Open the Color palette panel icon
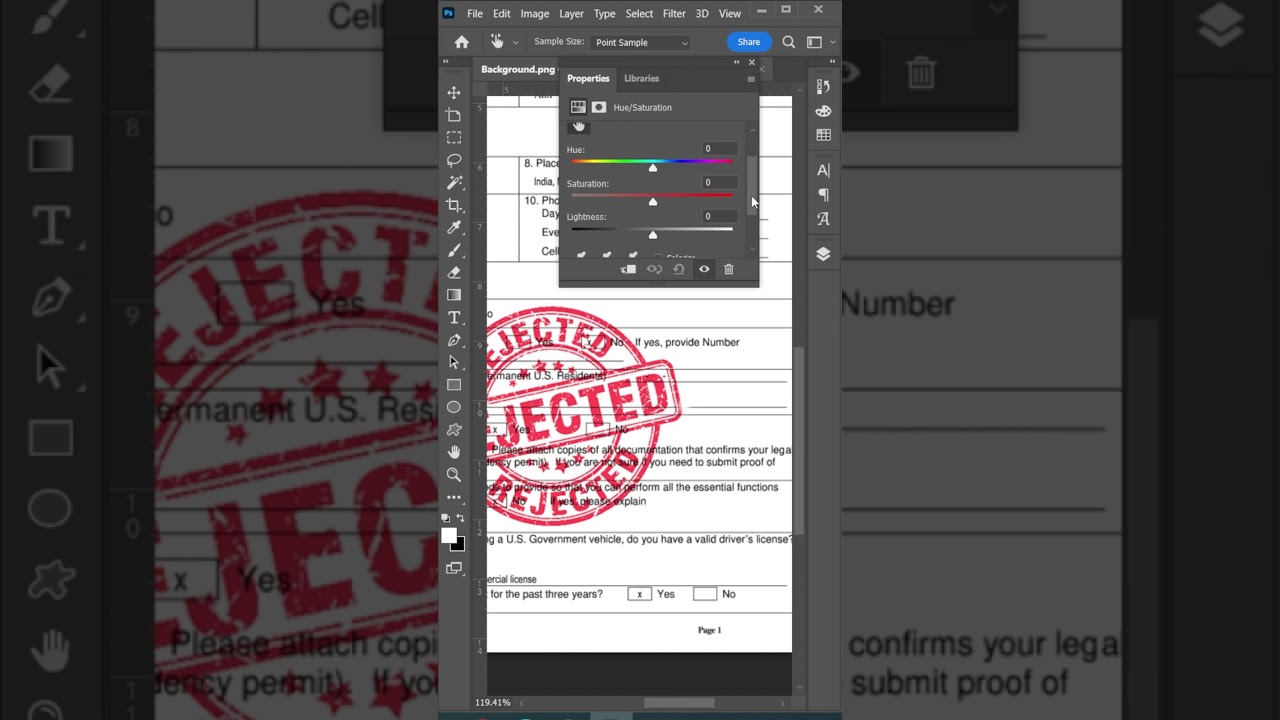The height and width of the screenshot is (720, 1280). coord(823,111)
